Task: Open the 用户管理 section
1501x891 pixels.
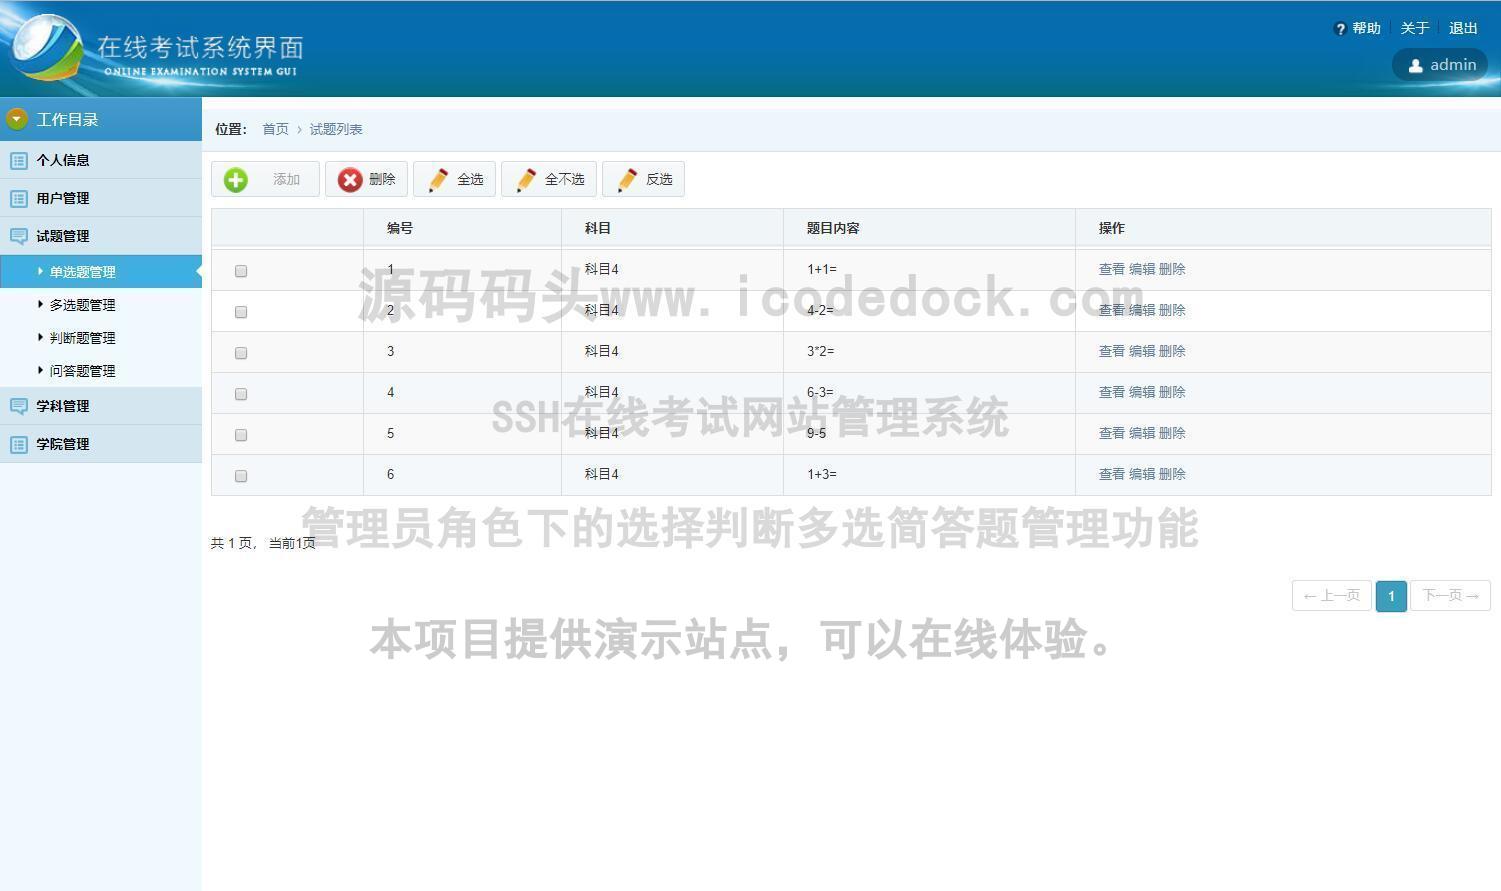Action: click(101, 198)
